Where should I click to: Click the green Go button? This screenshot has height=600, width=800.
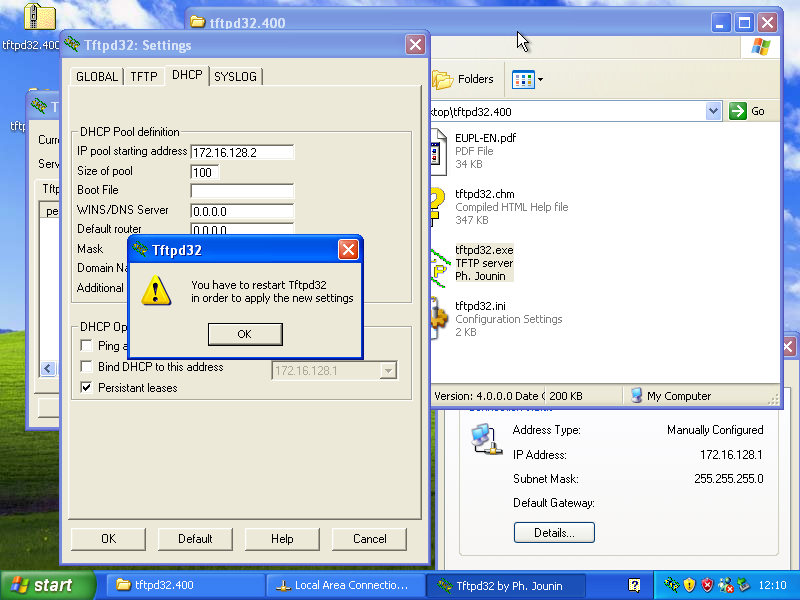(747, 111)
